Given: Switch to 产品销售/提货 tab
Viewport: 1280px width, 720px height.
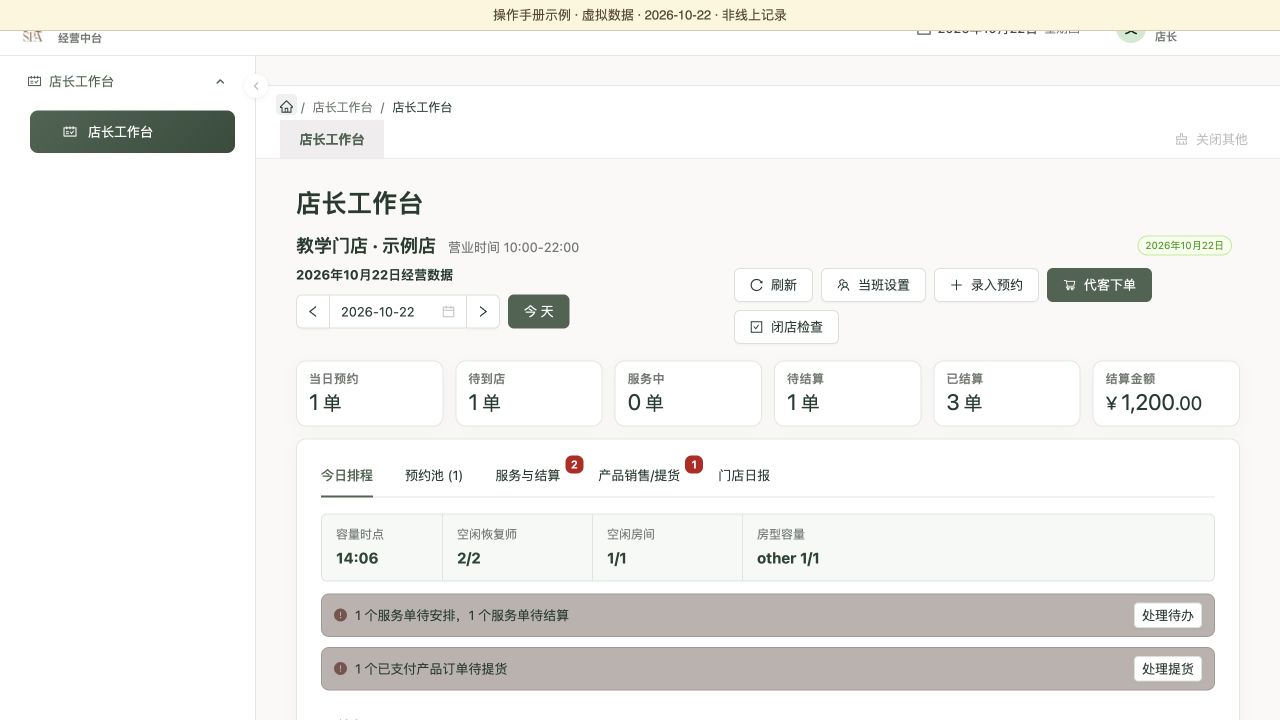Looking at the screenshot, I should point(639,476).
